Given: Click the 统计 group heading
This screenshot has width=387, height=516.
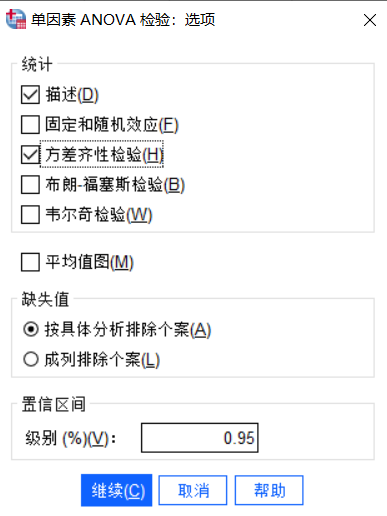Looking at the screenshot, I should tap(37, 64).
